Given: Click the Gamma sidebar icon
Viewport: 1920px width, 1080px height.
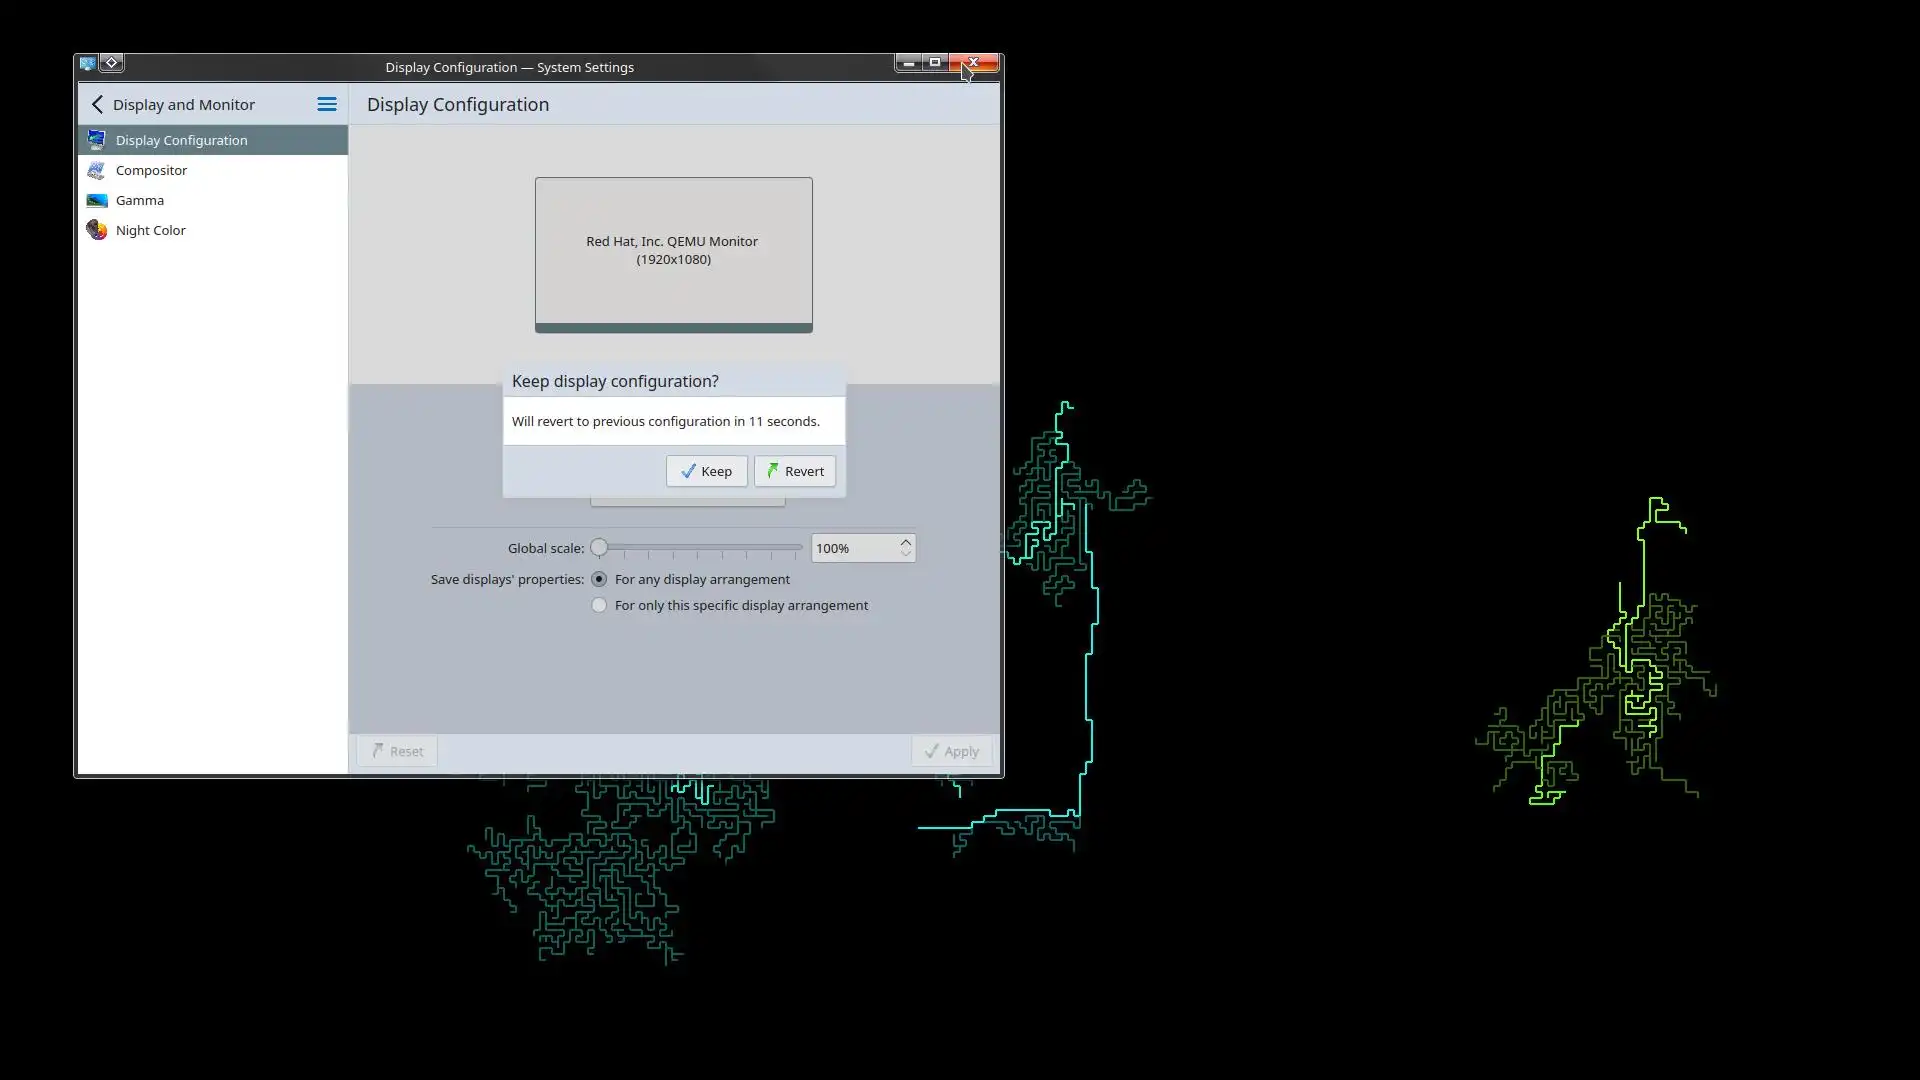Looking at the screenshot, I should [96, 200].
